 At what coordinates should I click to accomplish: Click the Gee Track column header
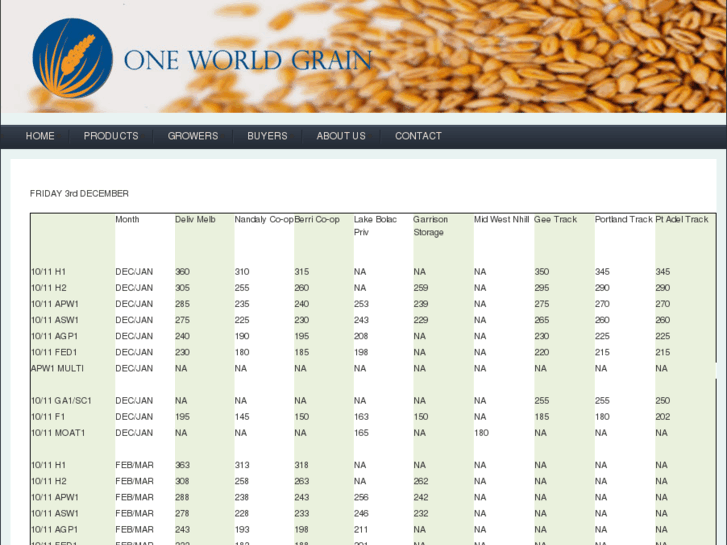[555, 219]
